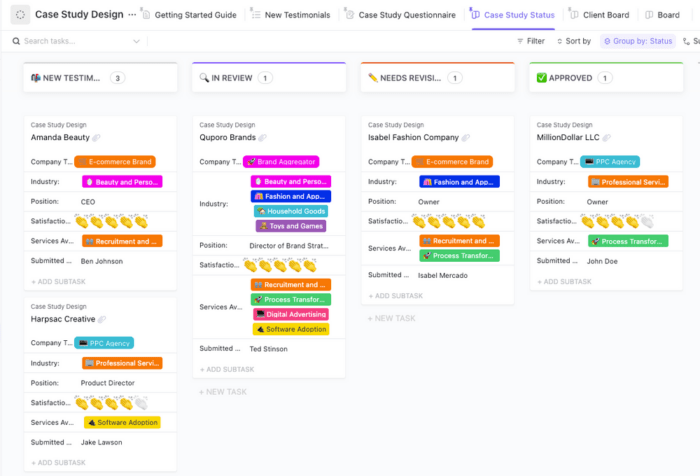The width and height of the screenshot is (700, 476).
Task: Click Director of Brand Strat position value
Action: [289, 246]
